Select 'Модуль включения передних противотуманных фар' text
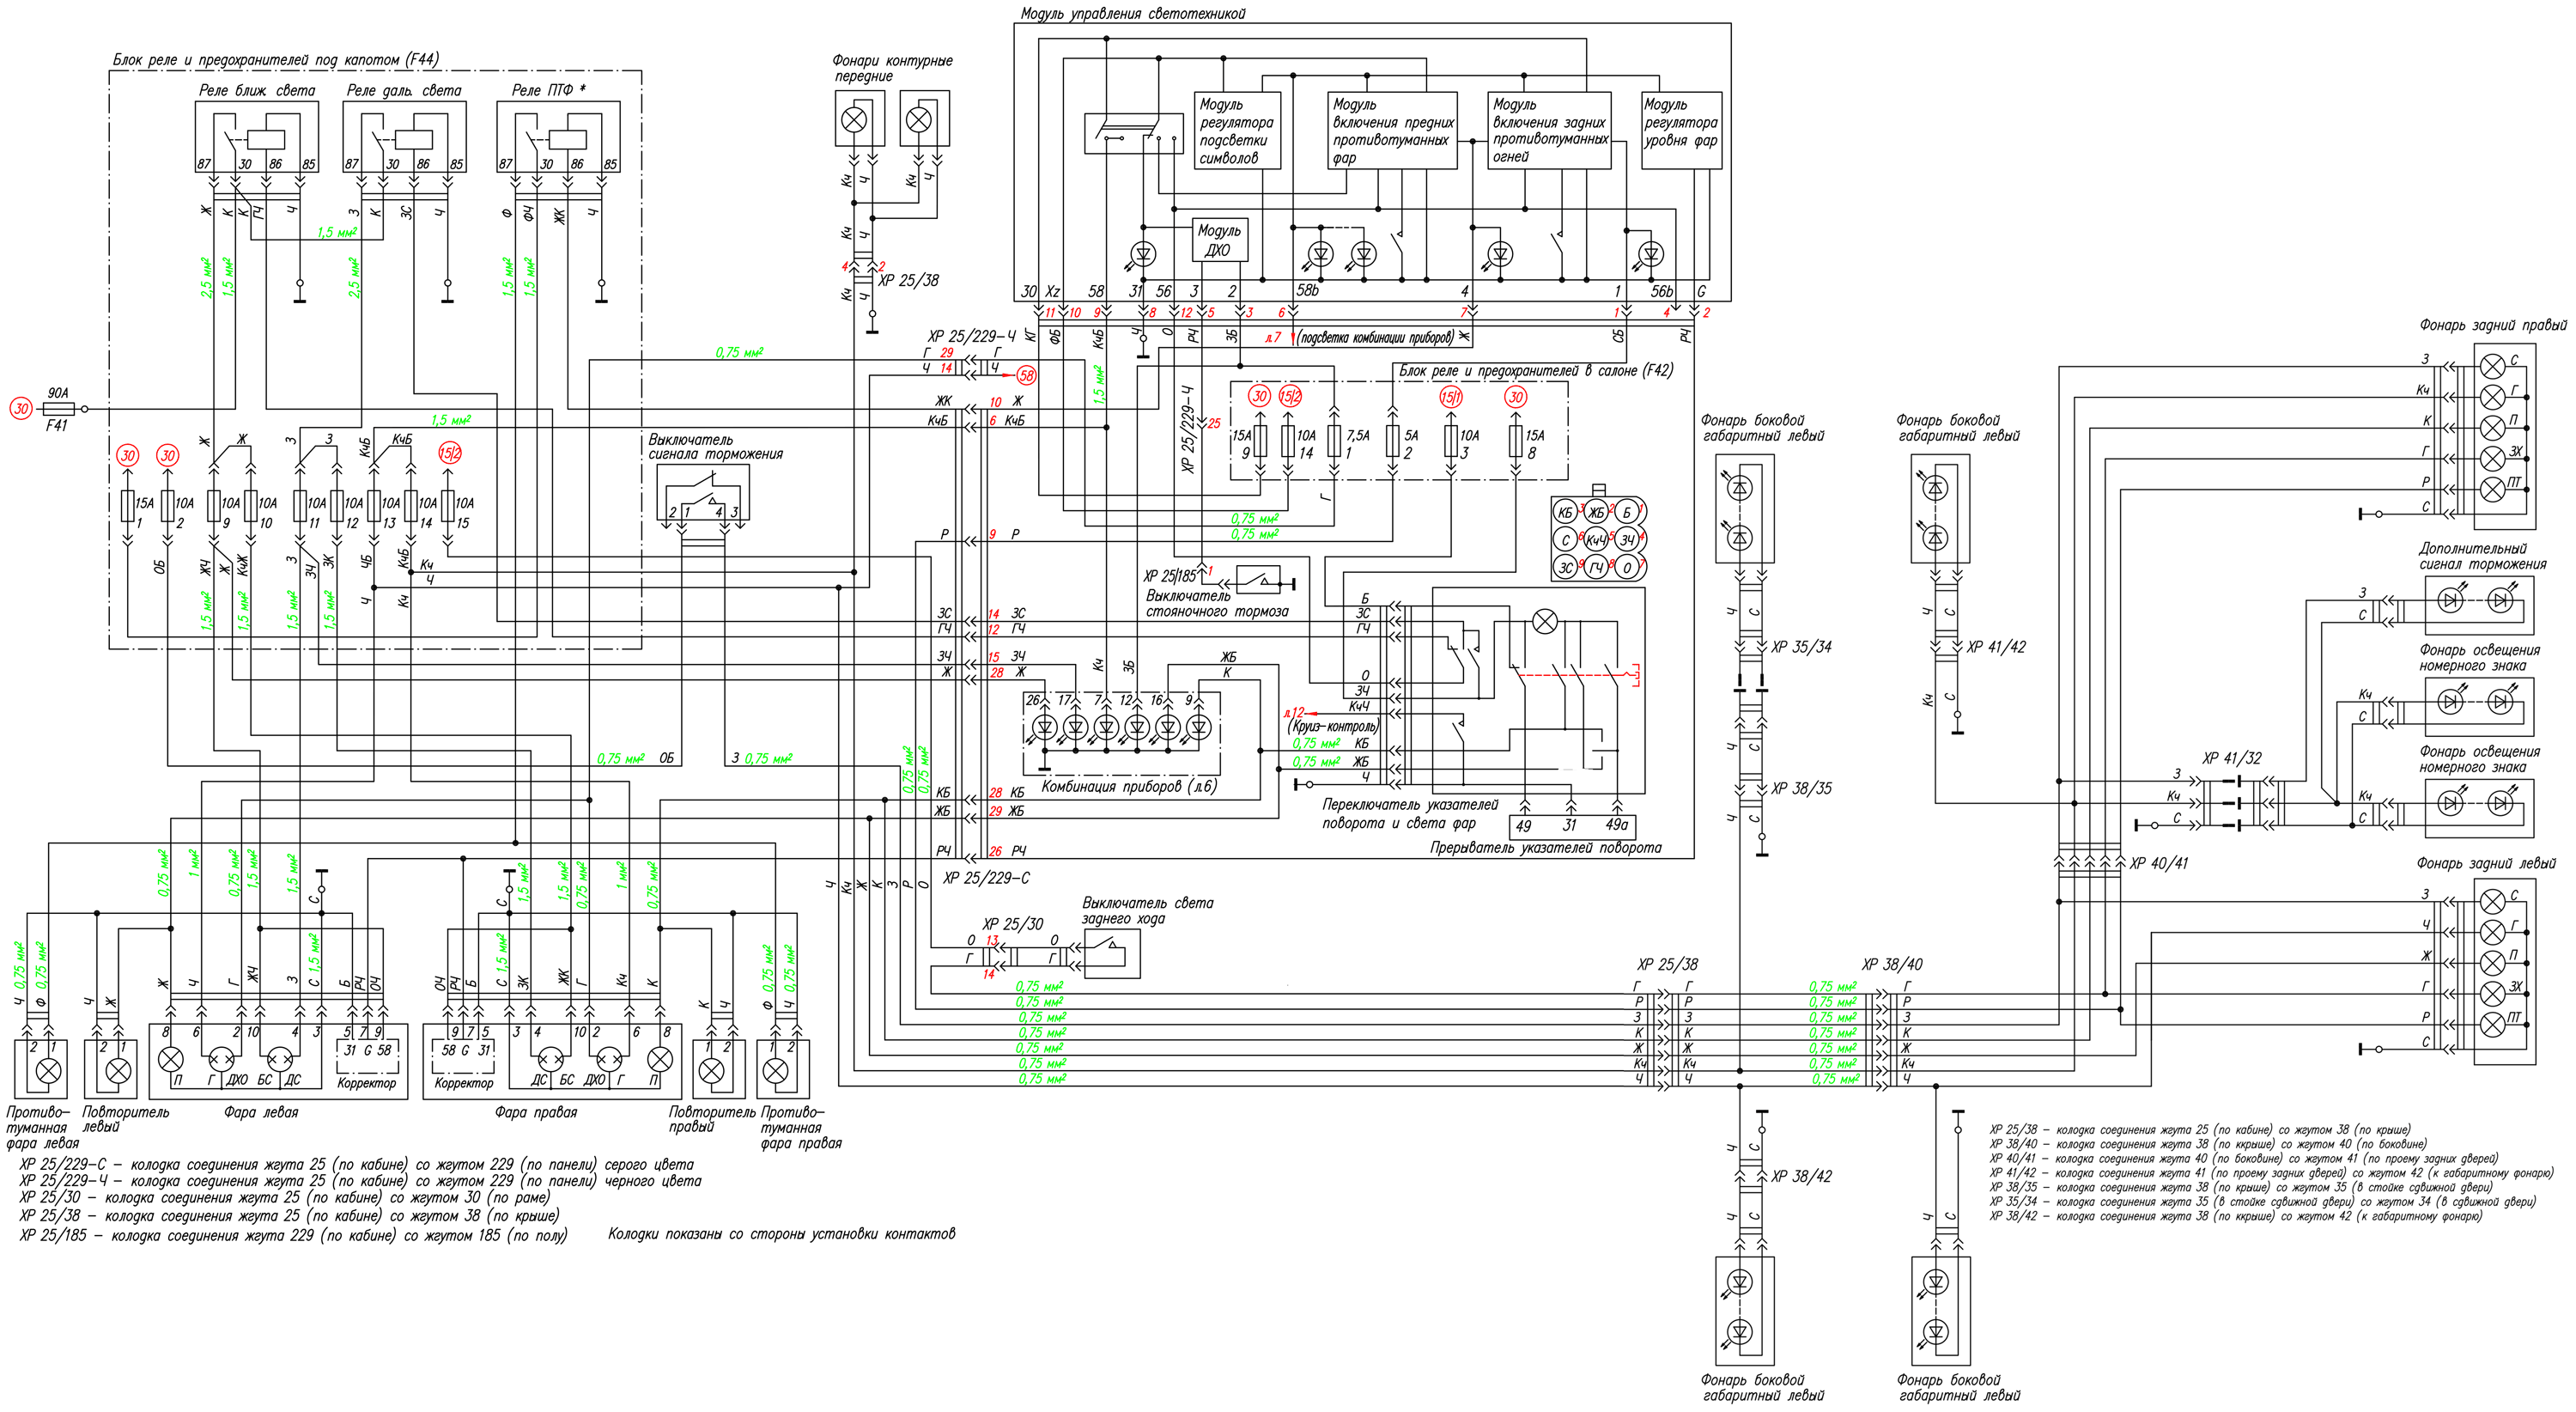Image resolution: width=2576 pixels, height=1412 pixels. click(x=1393, y=131)
